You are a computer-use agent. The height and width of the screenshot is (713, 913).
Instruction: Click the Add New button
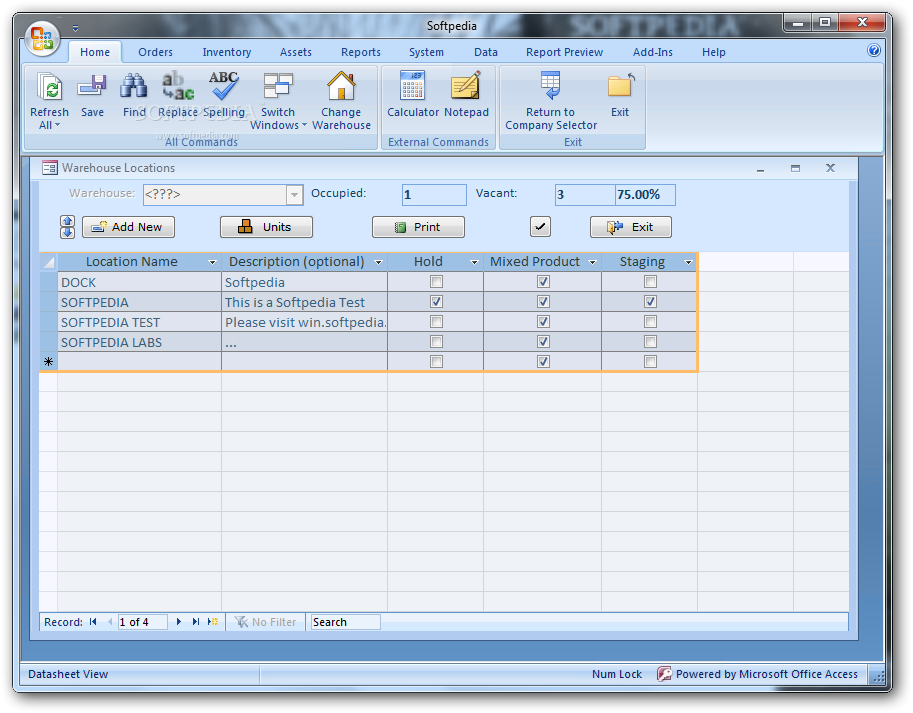click(x=128, y=227)
